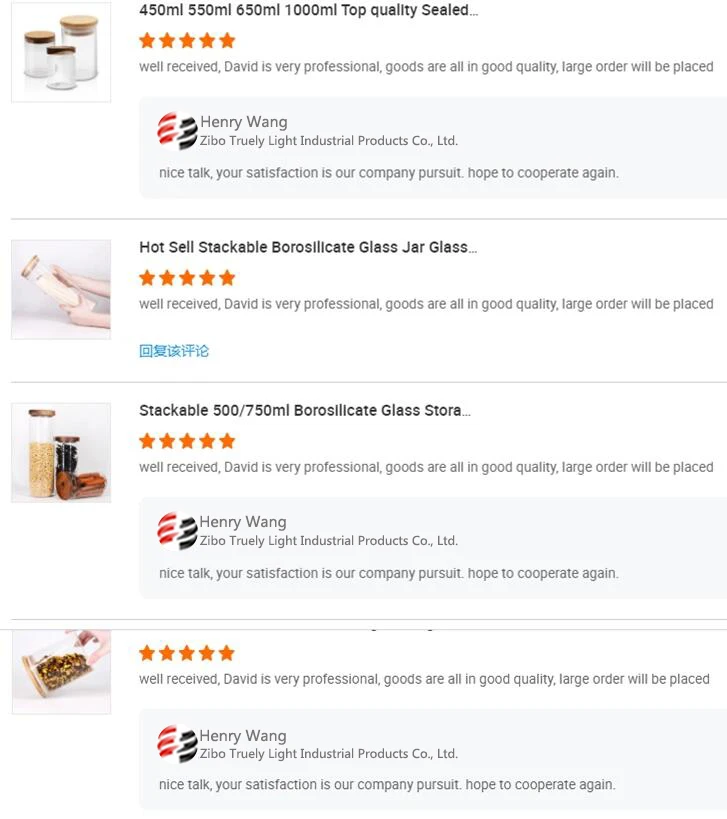The width and height of the screenshot is (727, 819).
Task: Click the reply text in first seller response
Action: click(x=388, y=173)
